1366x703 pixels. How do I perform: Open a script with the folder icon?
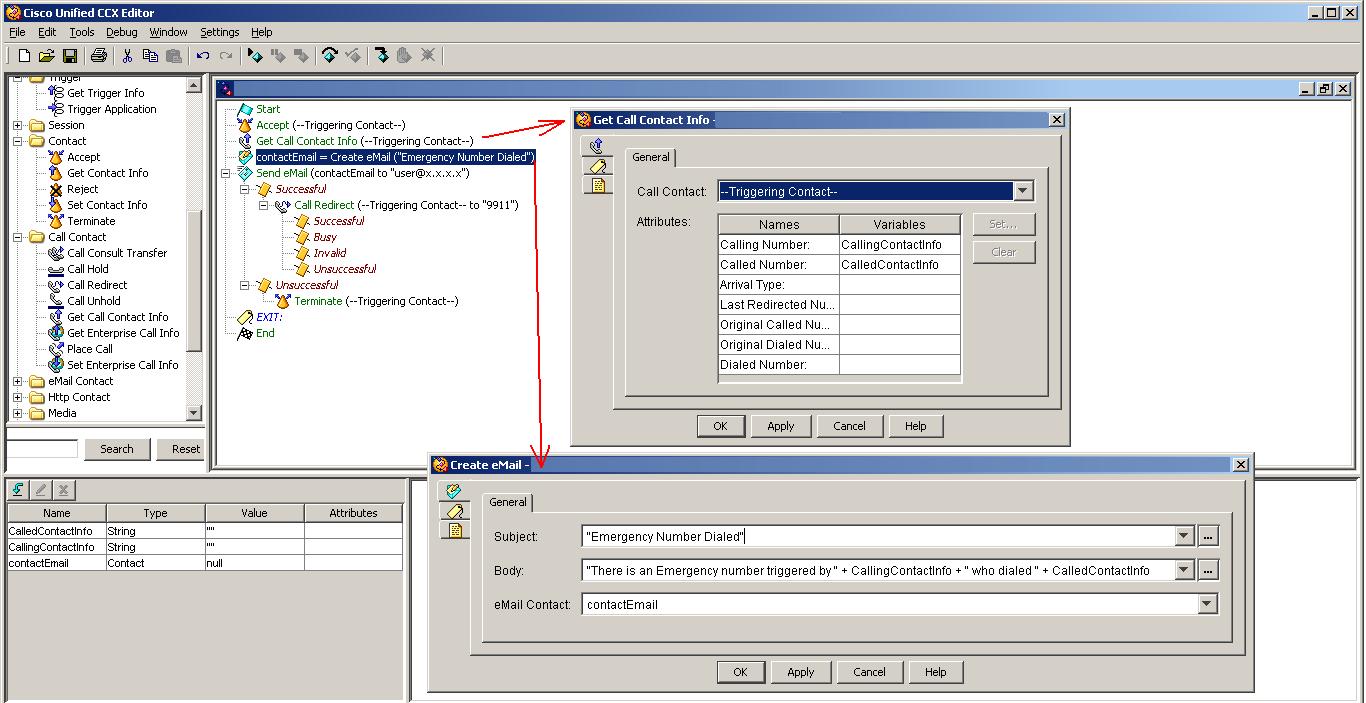(46, 56)
